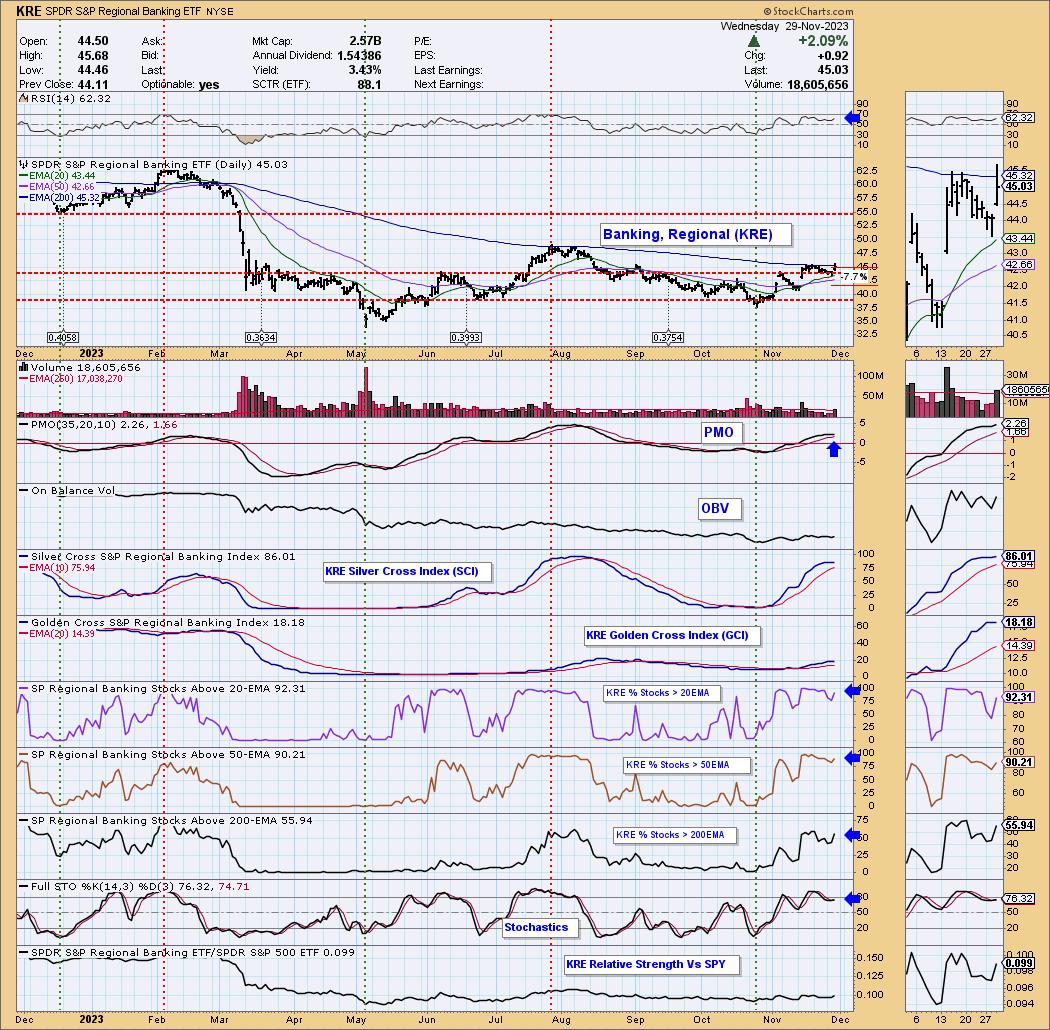Viewport: 1050px width, 1030px height.
Task: Click the EMA(50) 42.66 legend entry
Action: [58, 186]
